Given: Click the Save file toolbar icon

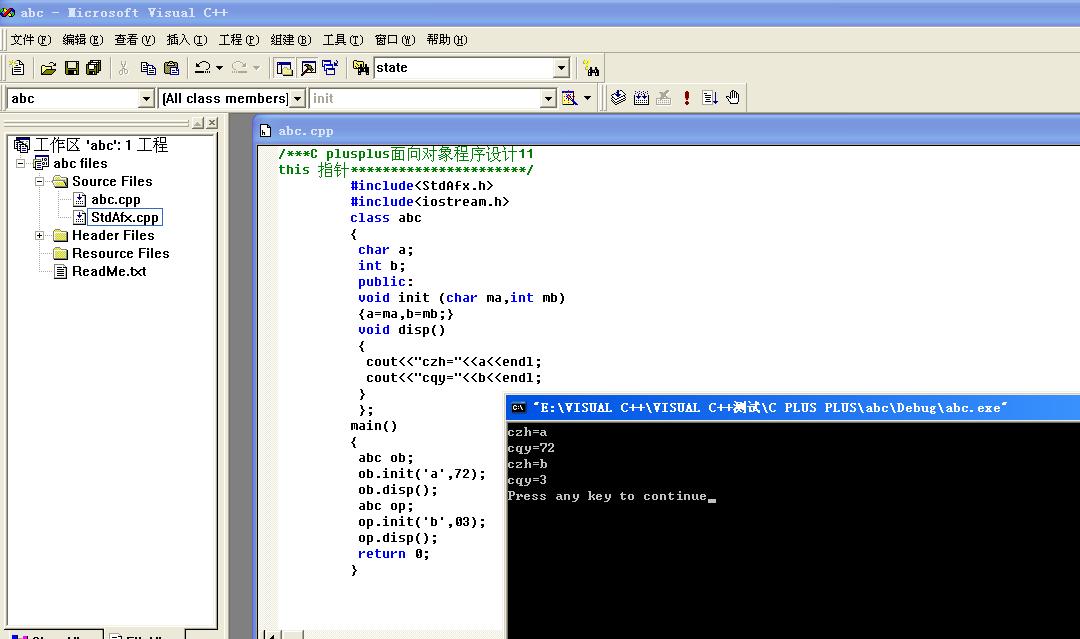Looking at the screenshot, I should [x=72, y=68].
